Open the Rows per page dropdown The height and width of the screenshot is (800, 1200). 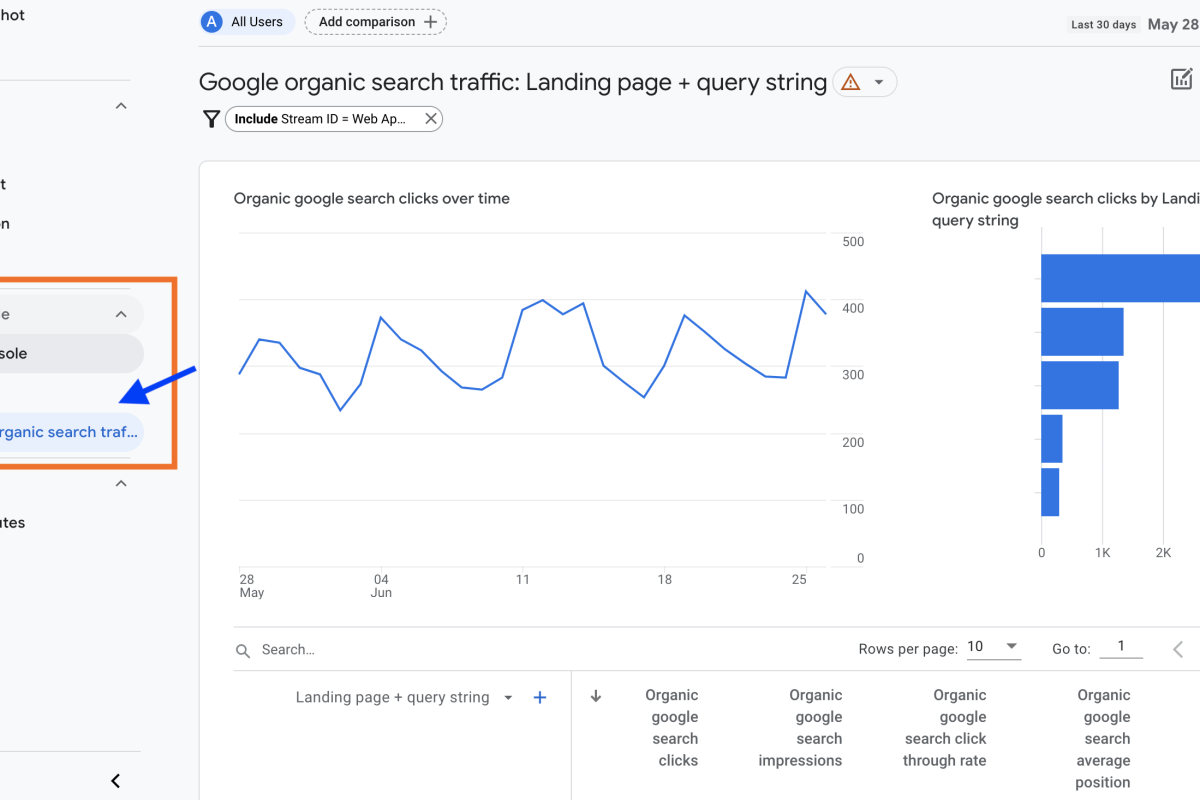993,648
